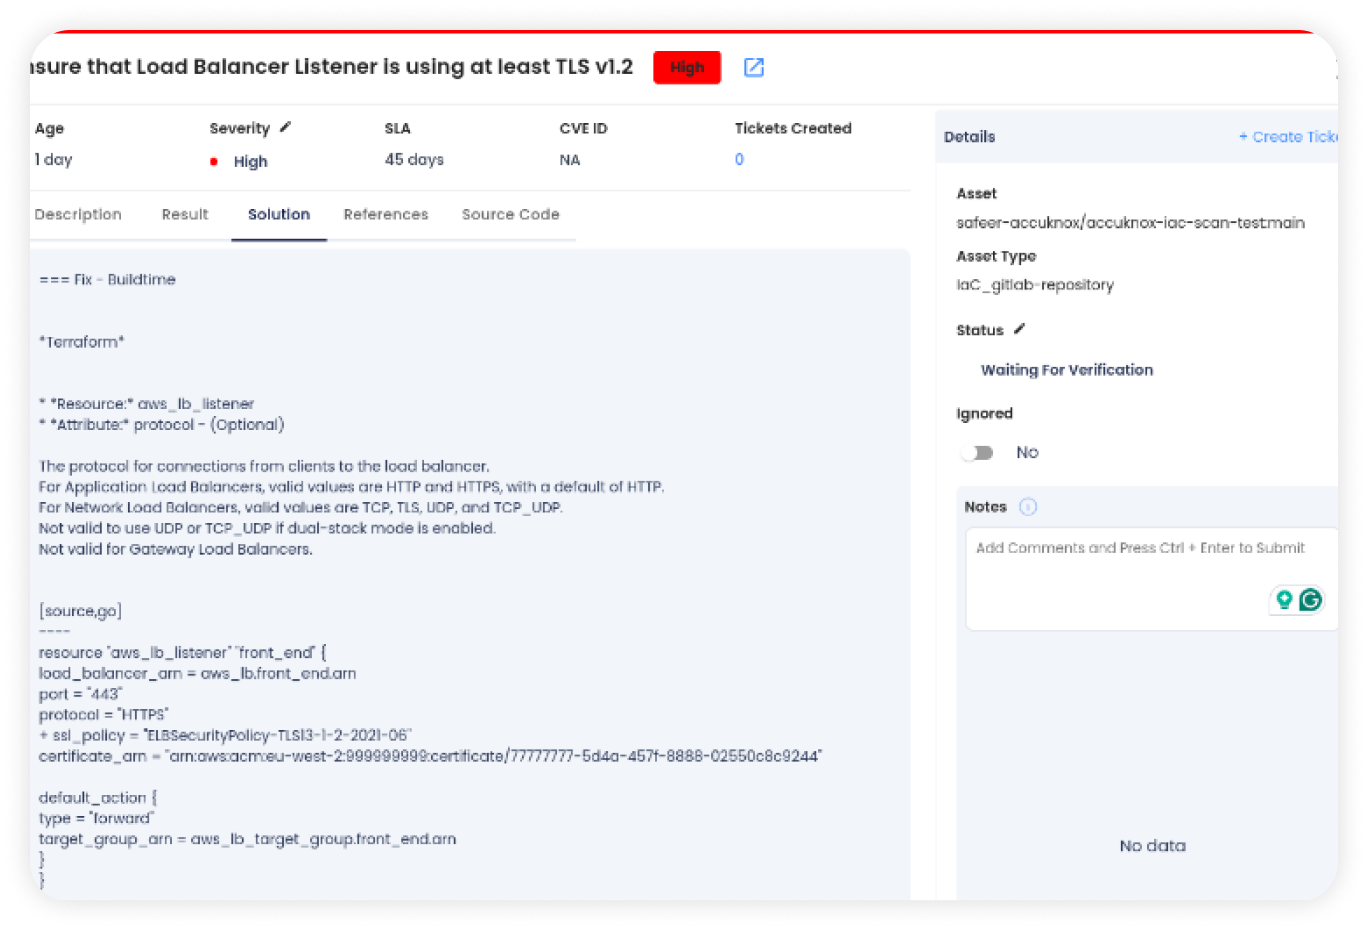Click the 'Resource: aws_lb_listener' line
This screenshot has height=932, width=1368.
(146, 404)
